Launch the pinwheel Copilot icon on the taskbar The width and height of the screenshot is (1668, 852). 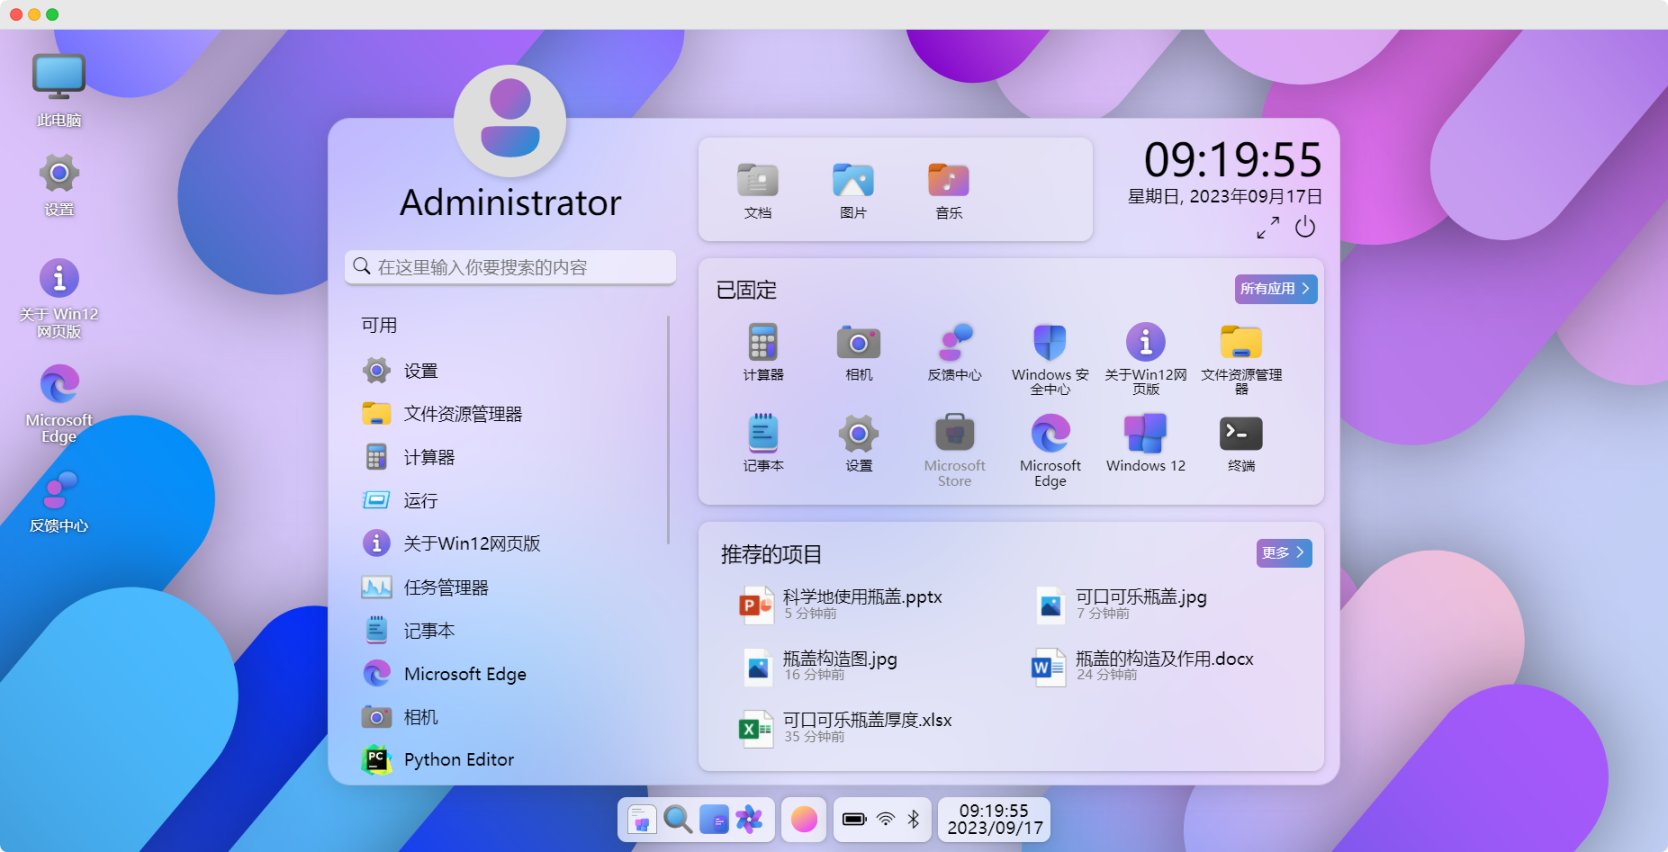749,820
